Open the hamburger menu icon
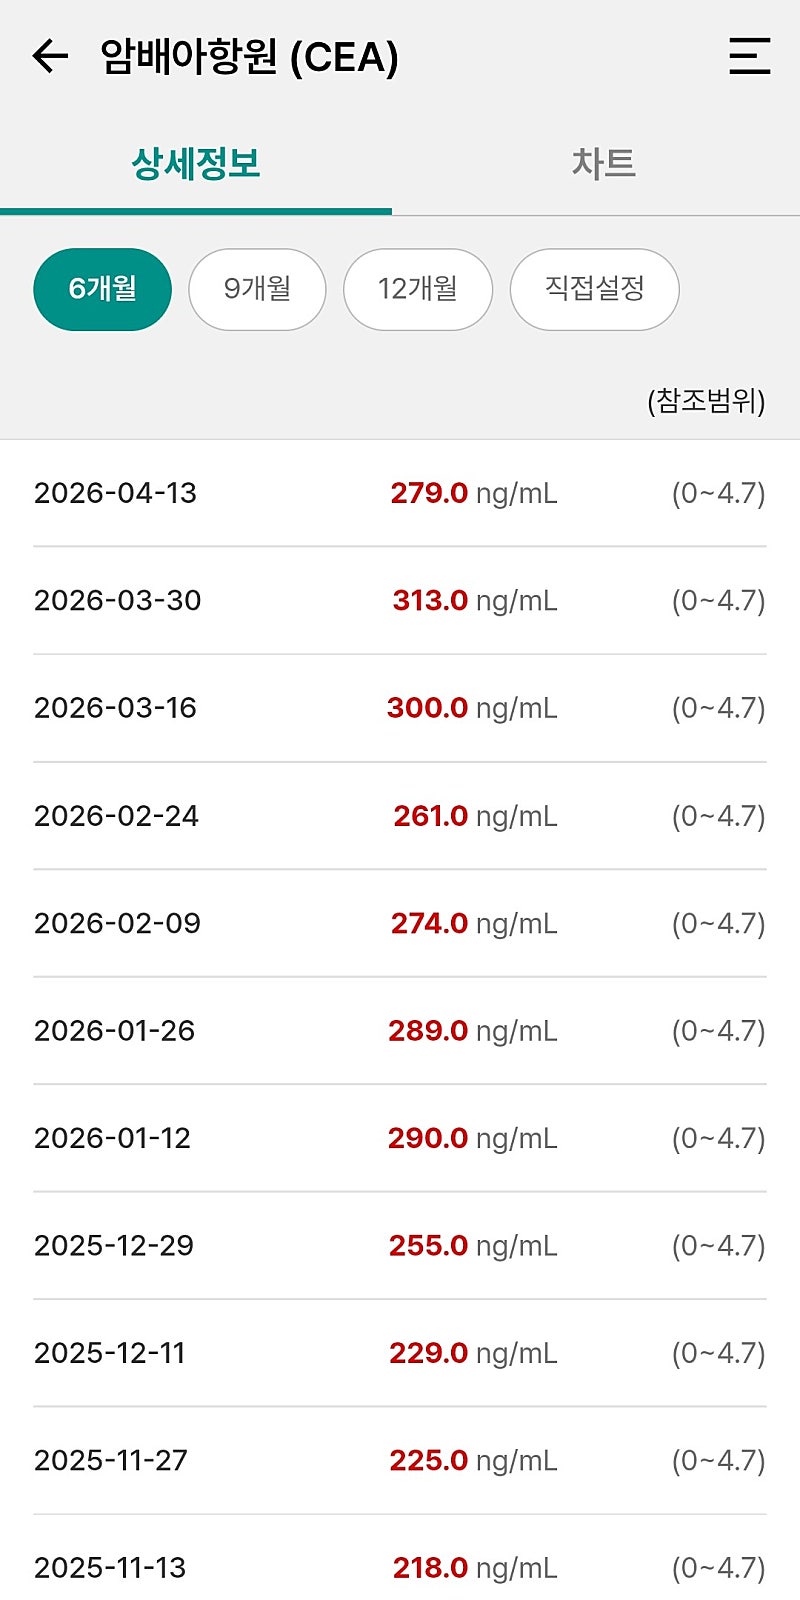 [x=749, y=56]
